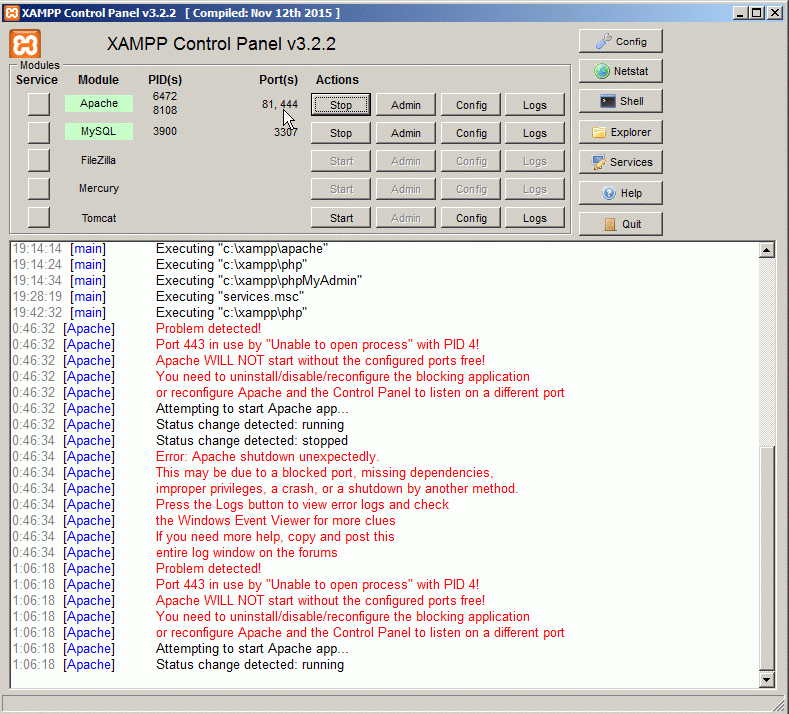789x714 pixels.
Task: Click log line "Error: Apache shutdown unexpectedly."
Action: tap(267, 456)
